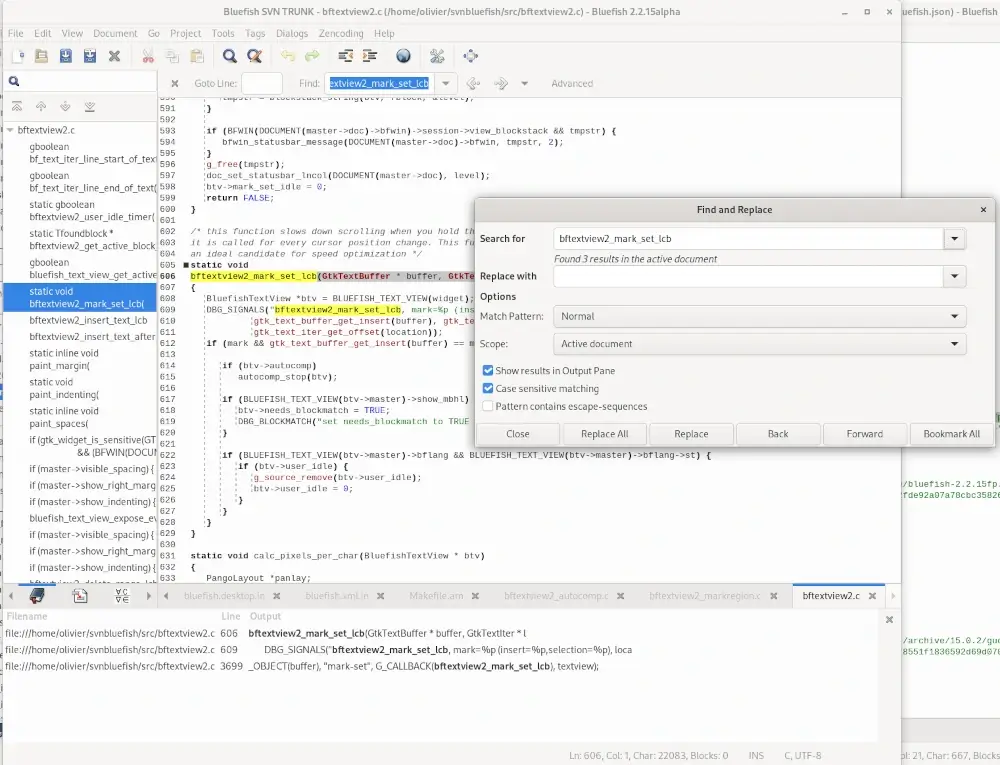This screenshot has height=765, width=1000.
Task: Click Close button in Find and Replace
Action: (x=518, y=434)
